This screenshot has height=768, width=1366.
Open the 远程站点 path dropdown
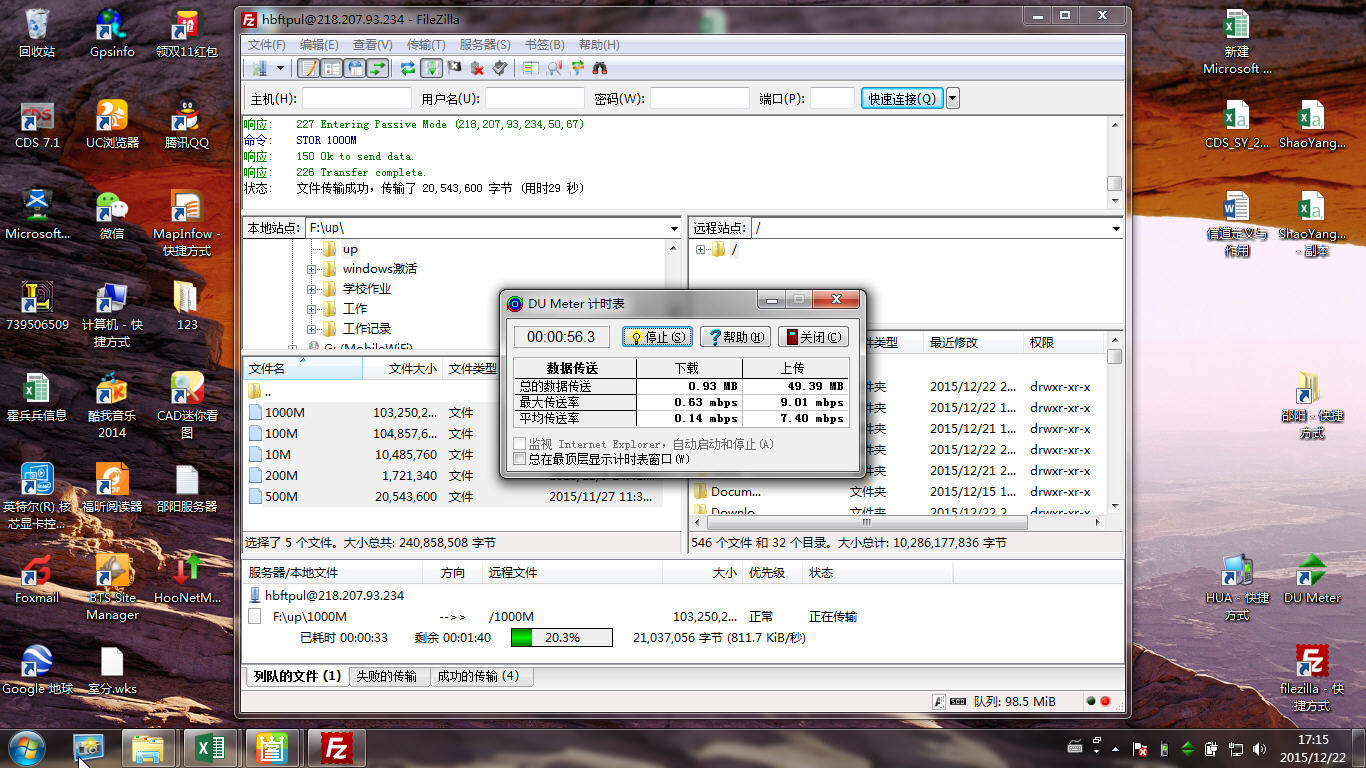pos(1116,228)
